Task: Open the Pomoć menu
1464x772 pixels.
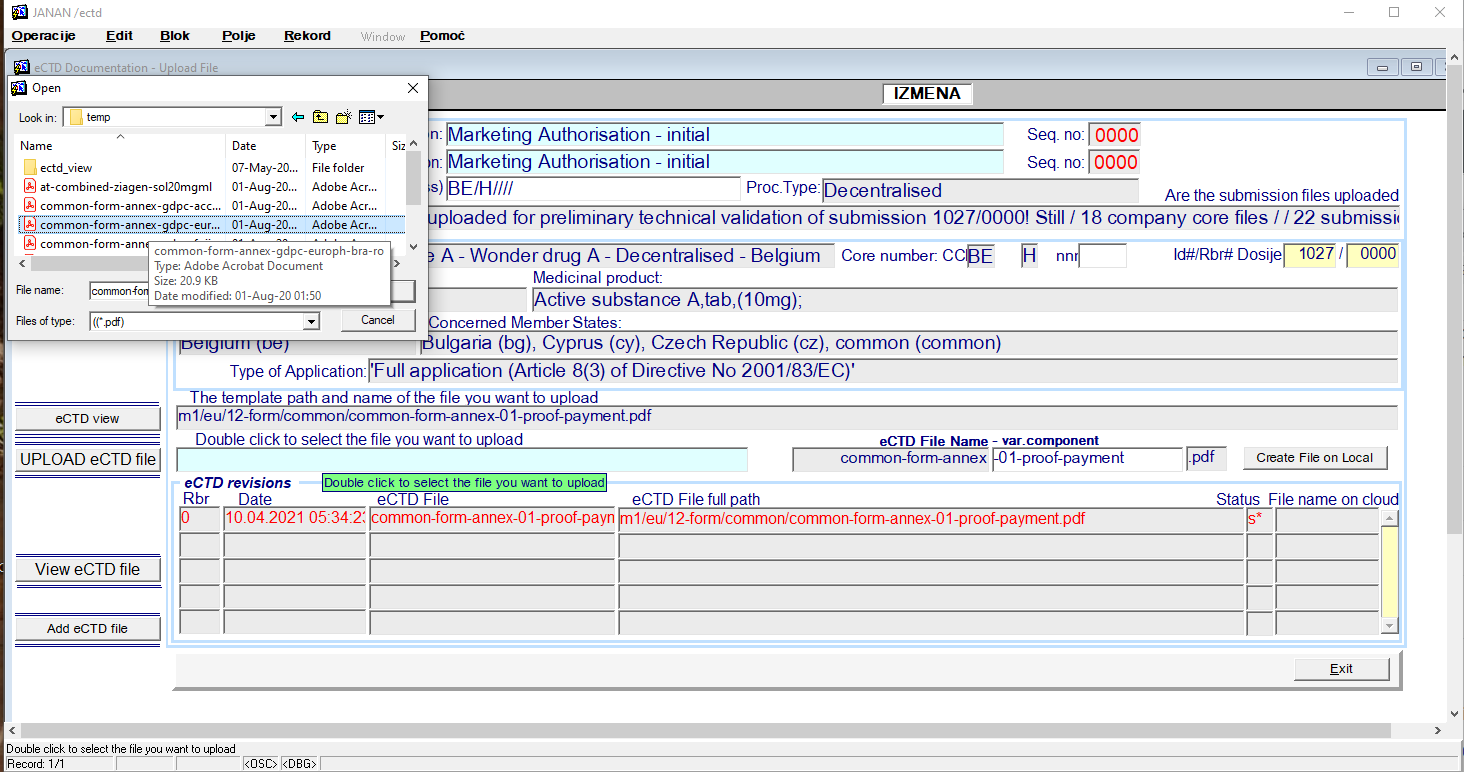Action: click(442, 36)
